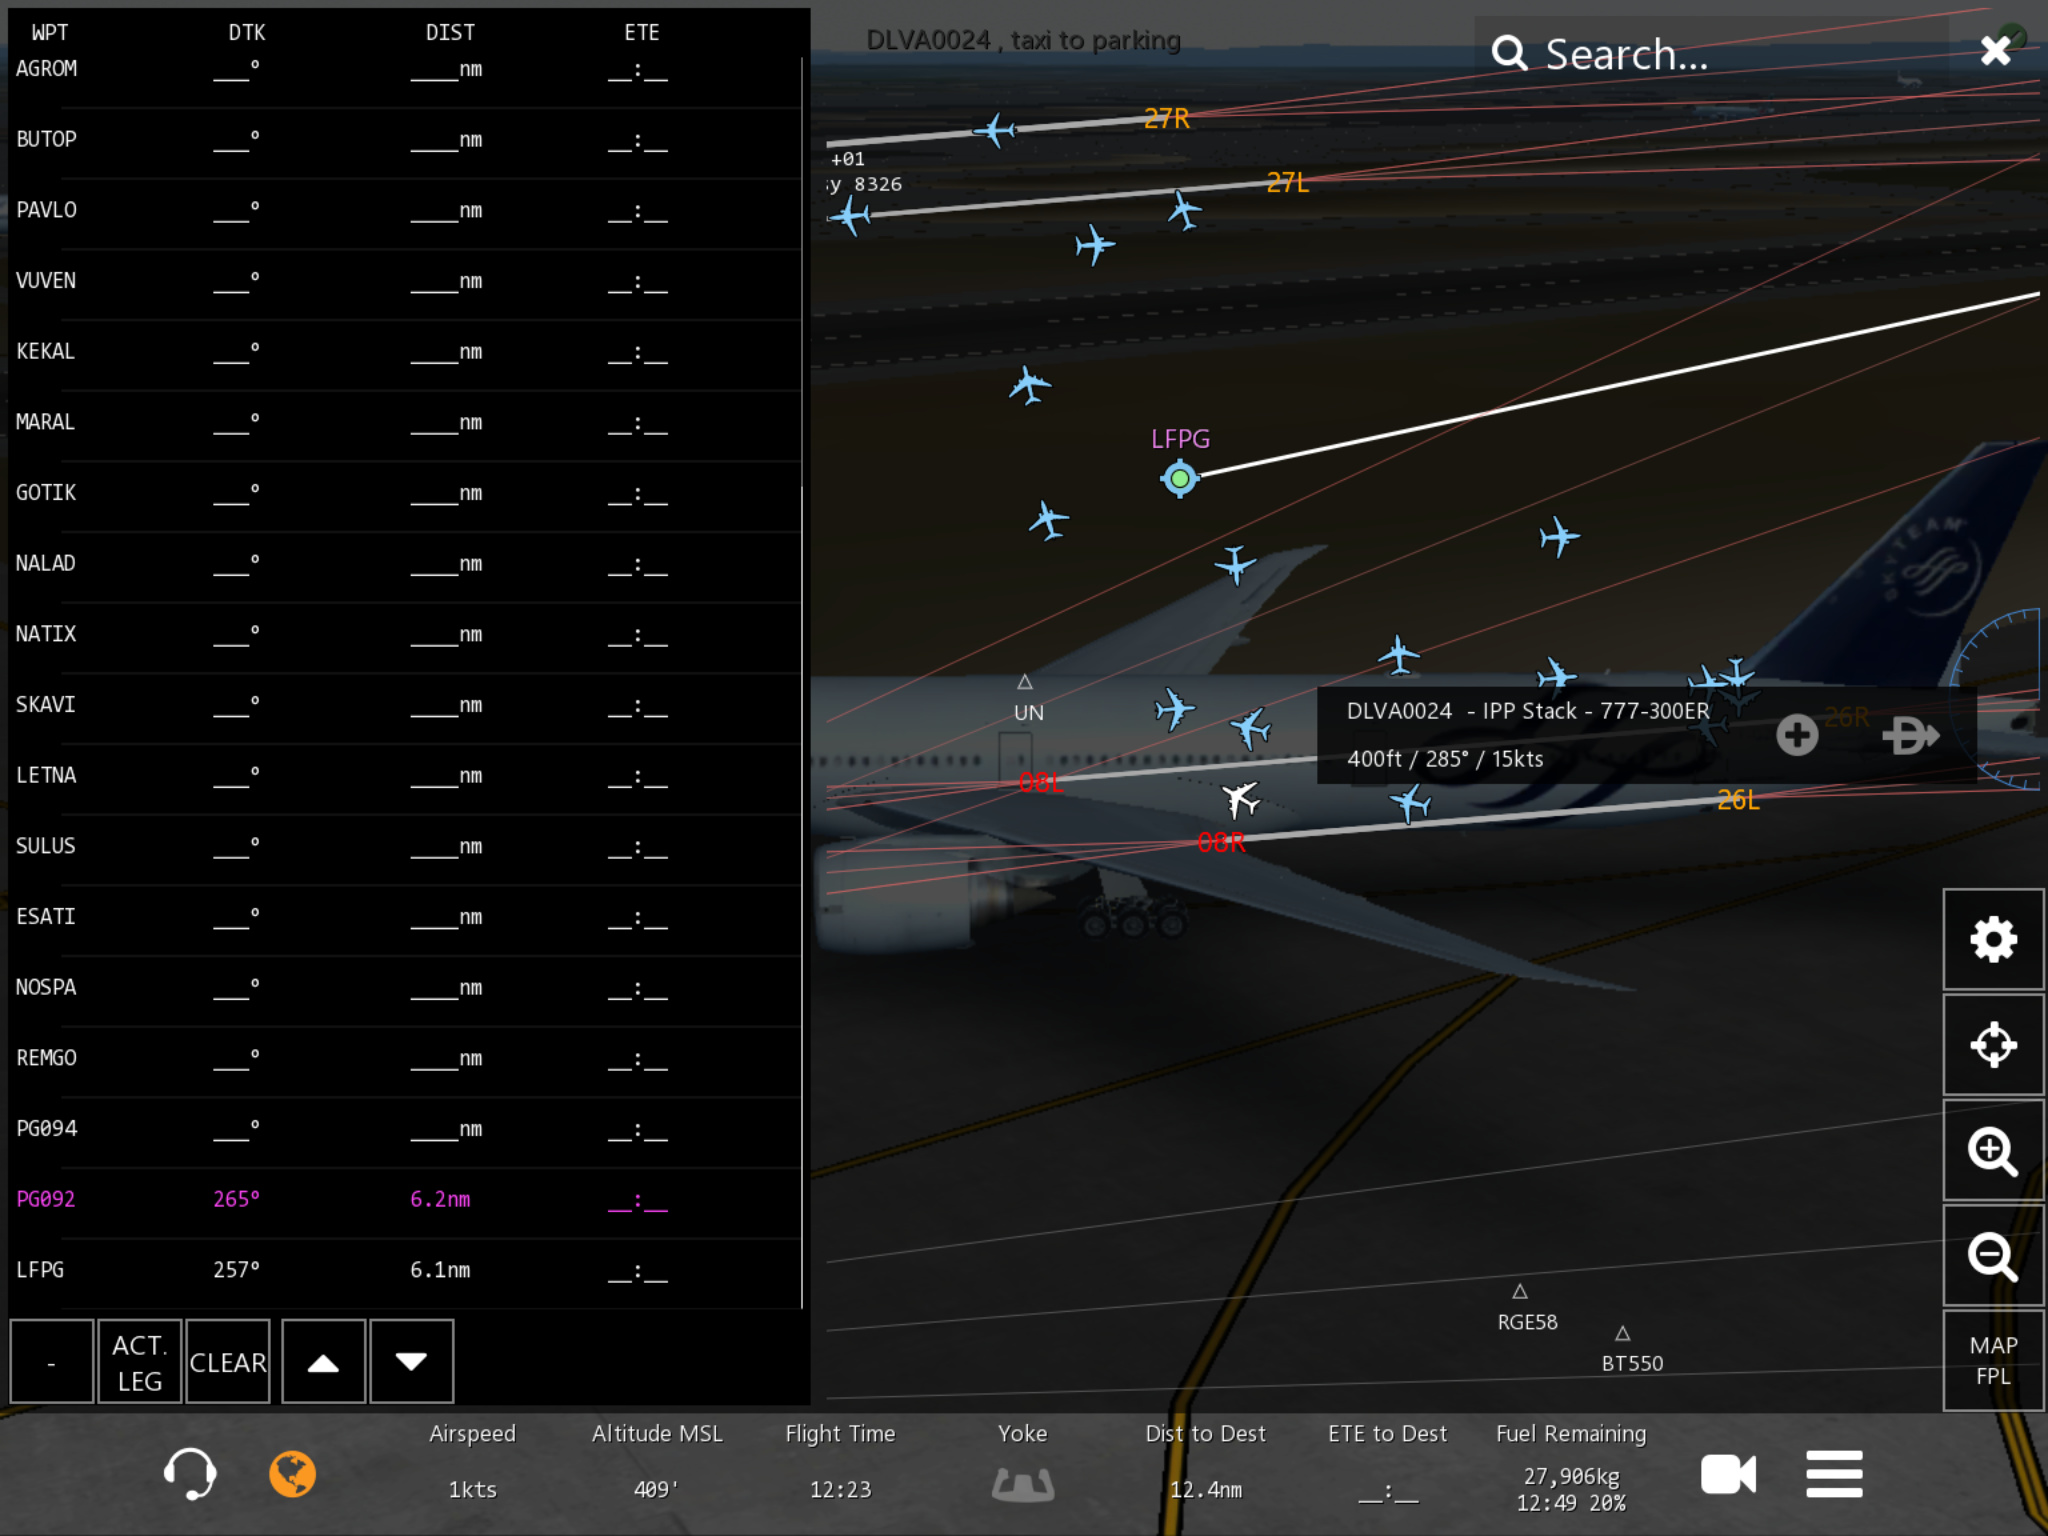The image size is (2048, 1536).
Task: Open the hamburger main menu
Action: (1834, 1474)
